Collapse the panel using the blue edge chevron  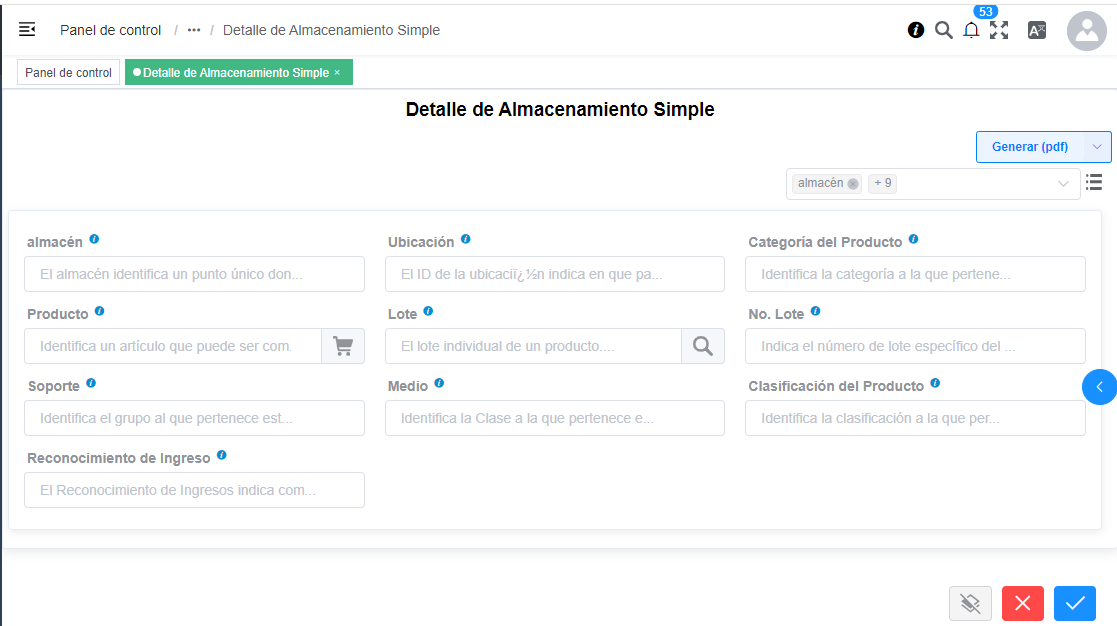[1099, 386]
